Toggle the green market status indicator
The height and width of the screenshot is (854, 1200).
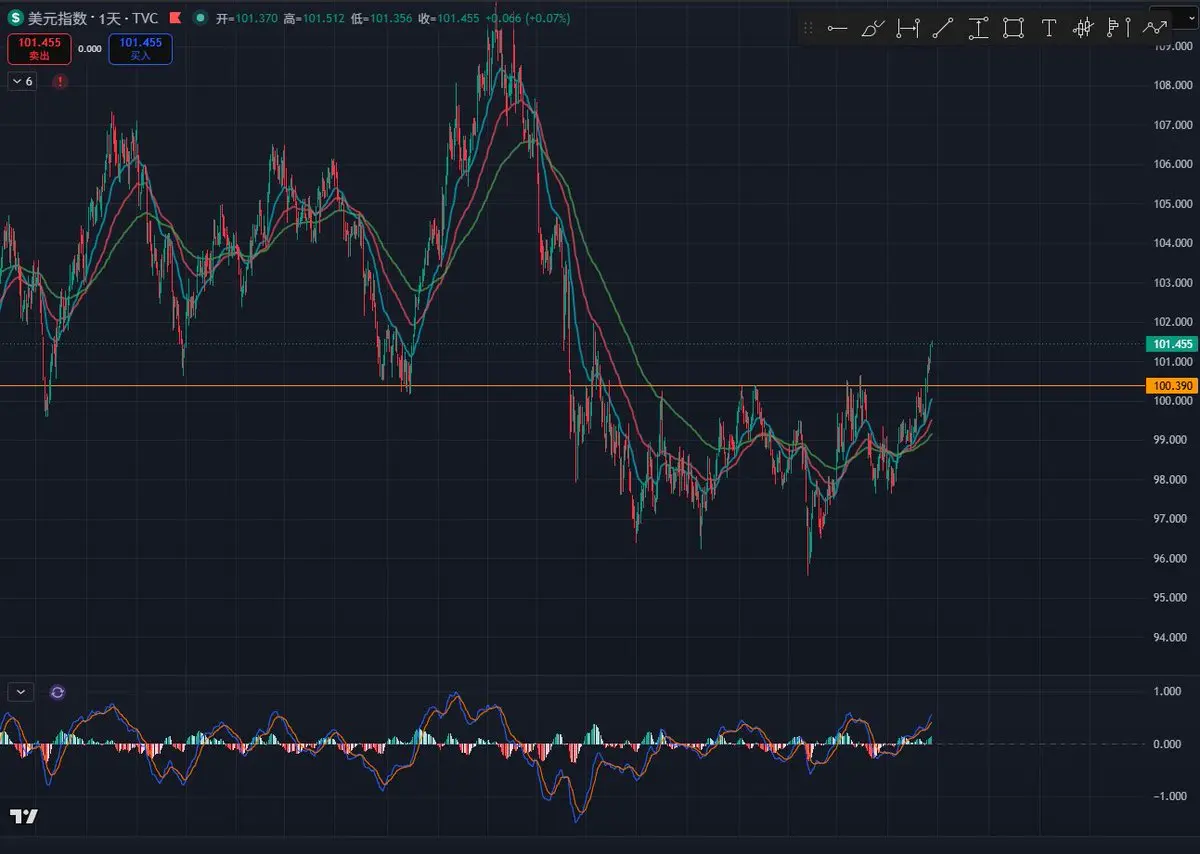click(202, 18)
